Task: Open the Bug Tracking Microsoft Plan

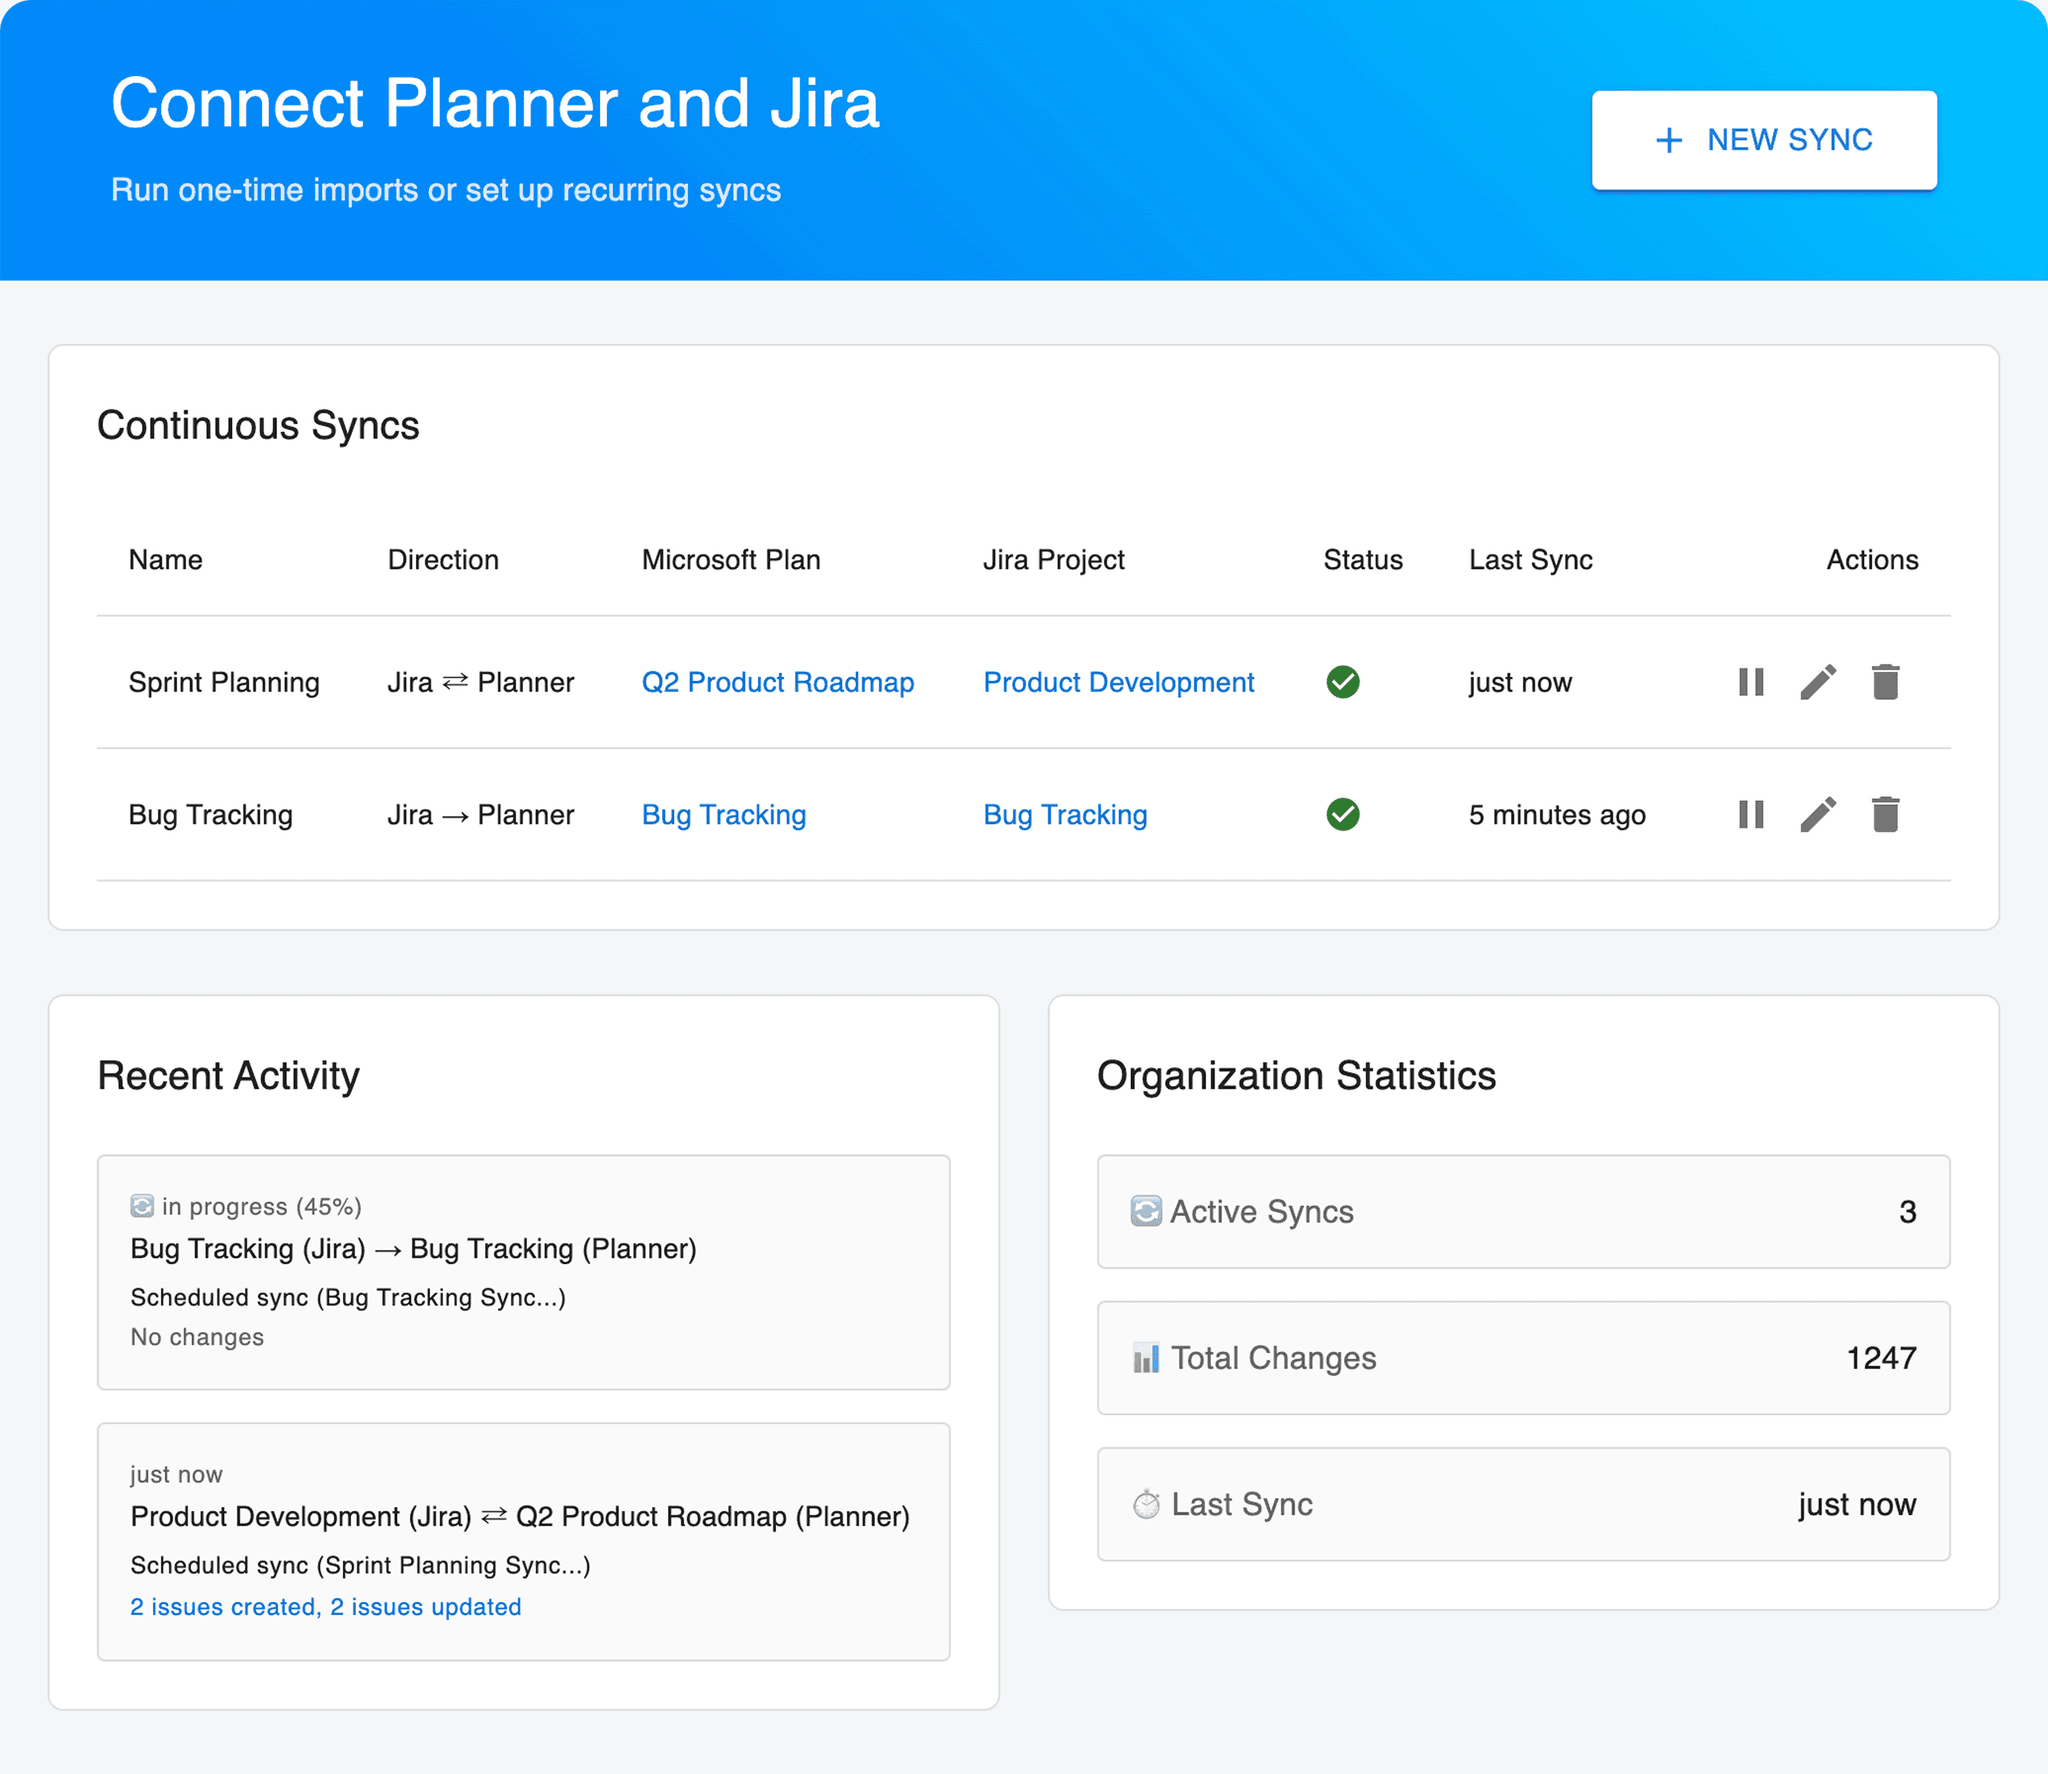Action: 723,814
